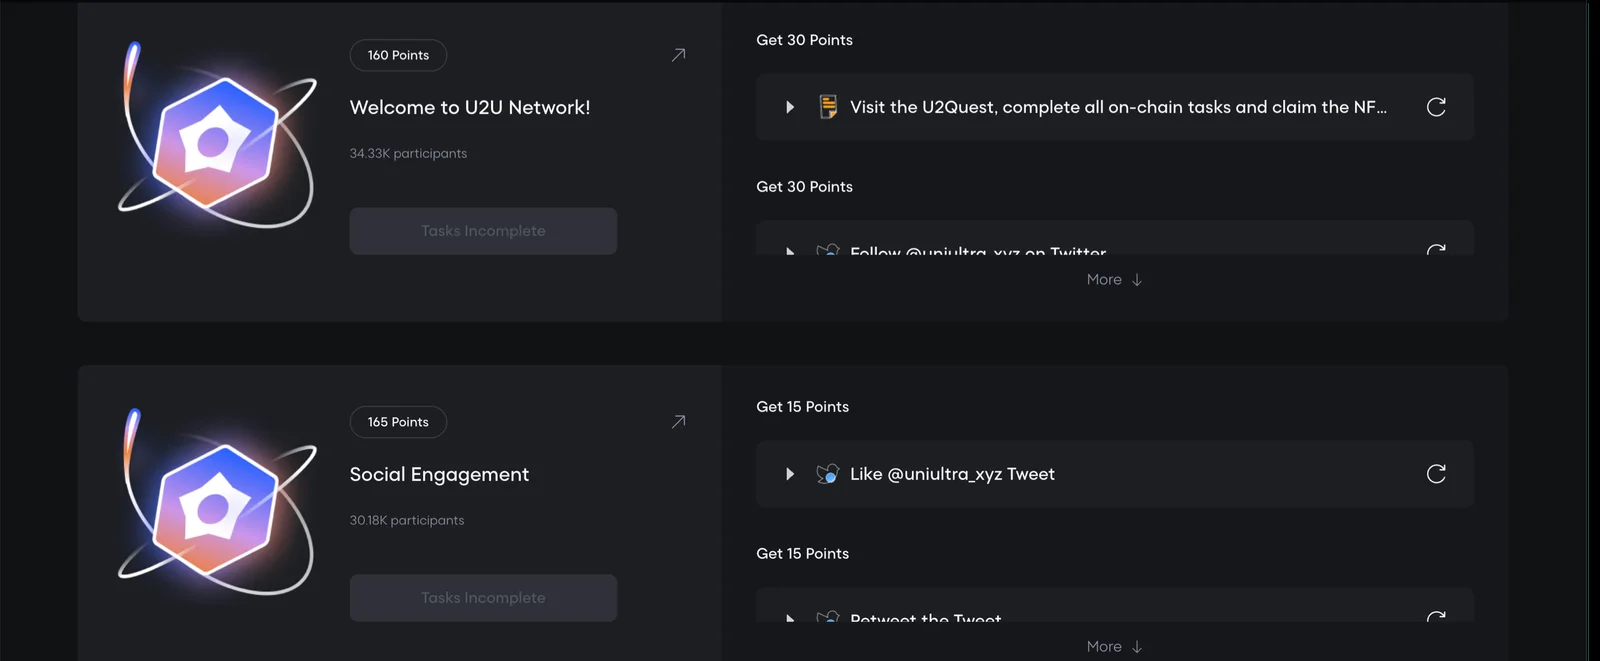Viewport: 1600px width, 661px height.
Task: Open the Welcome to U2U Network! title
Action: [x=470, y=107]
